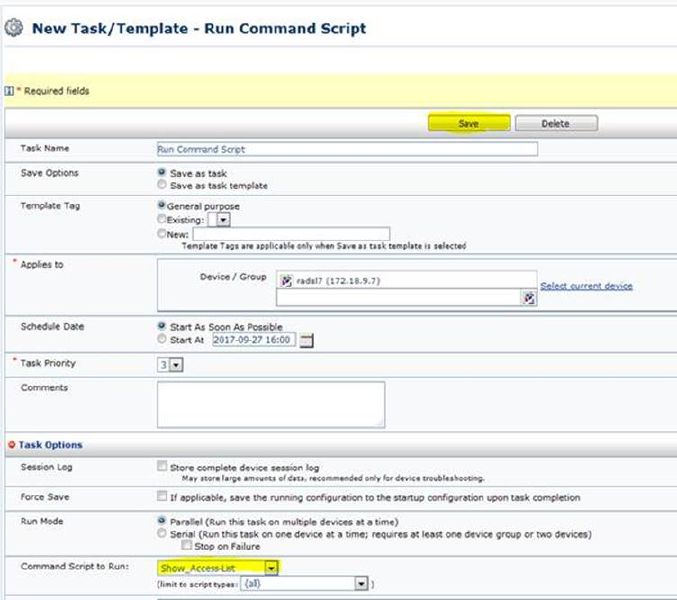Open the device selector icon below radsl7
The height and width of the screenshot is (600, 677).
tap(529, 298)
